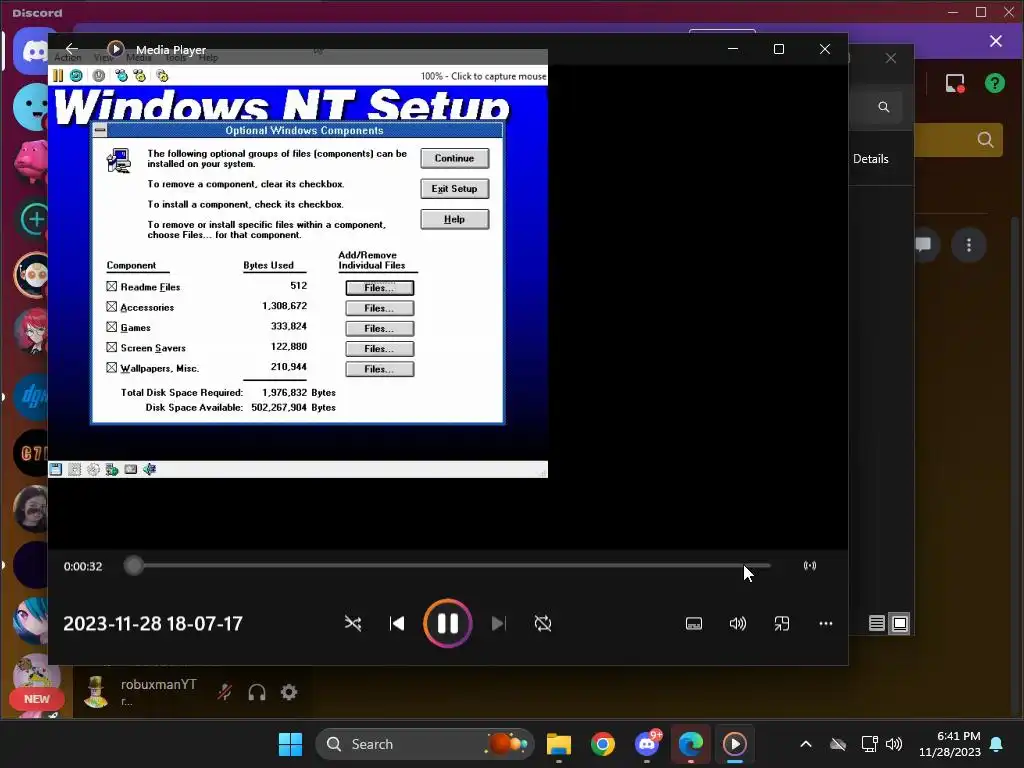
Task: Open the Action menu in VM window
Action: (x=67, y=57)
